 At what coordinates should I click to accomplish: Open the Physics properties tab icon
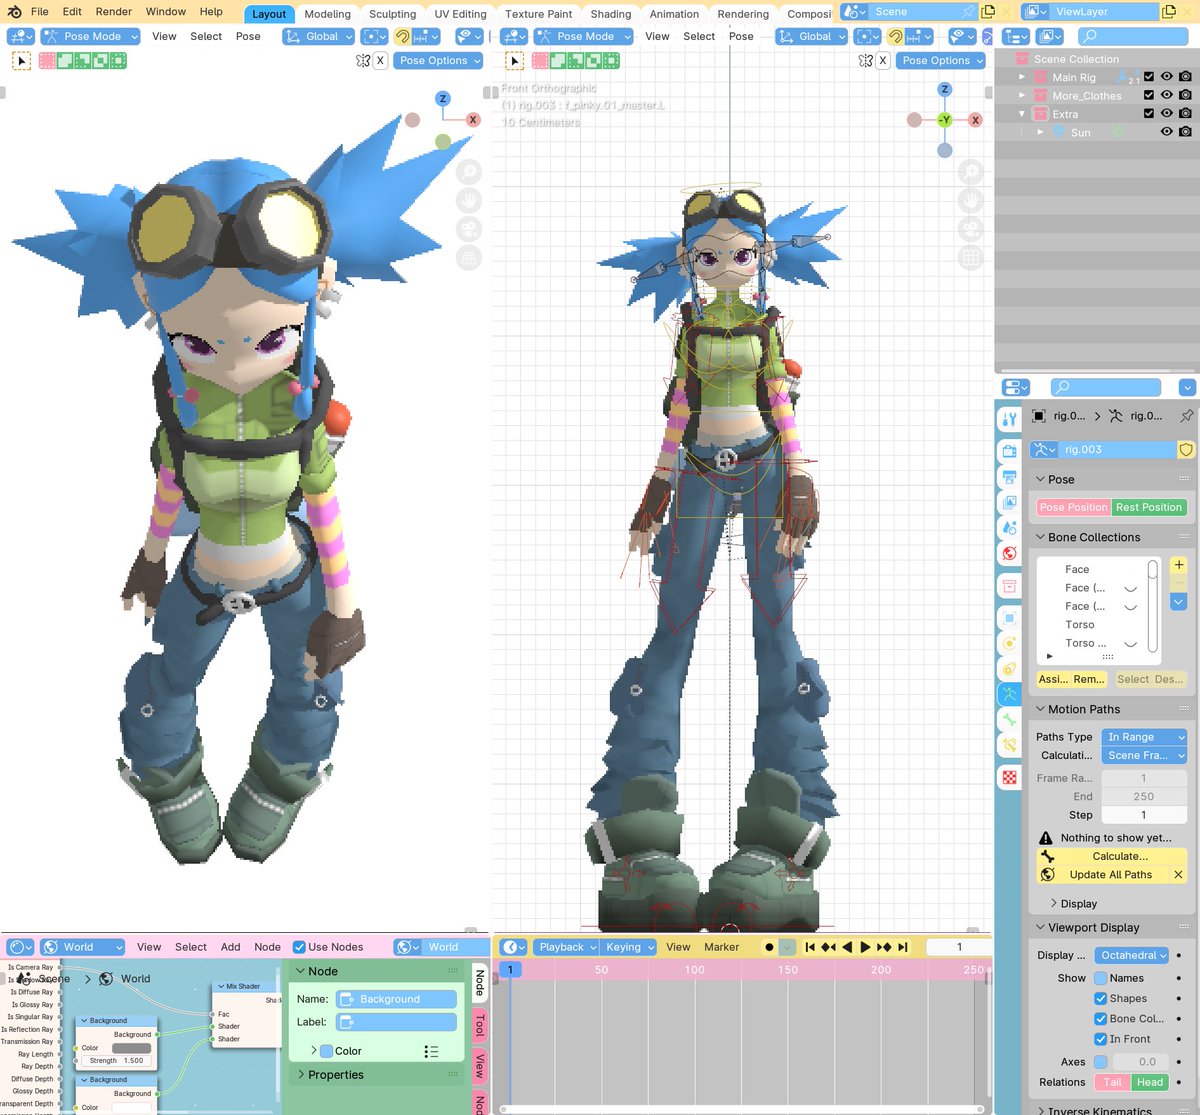[1009, 643]
